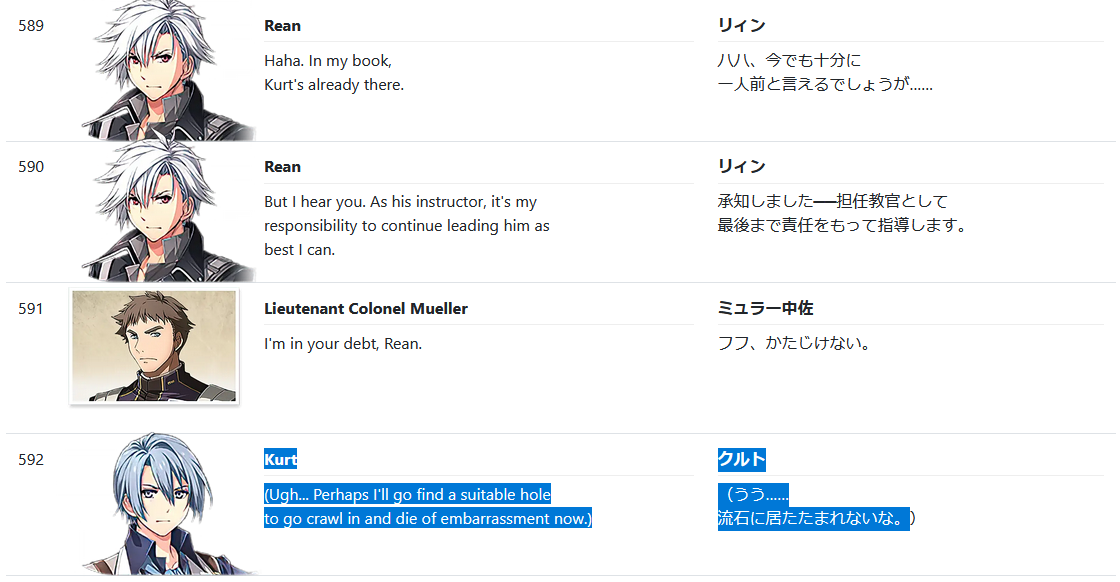
Task: Click Kurt's portrait in row 592
Action: pos(168,503)
